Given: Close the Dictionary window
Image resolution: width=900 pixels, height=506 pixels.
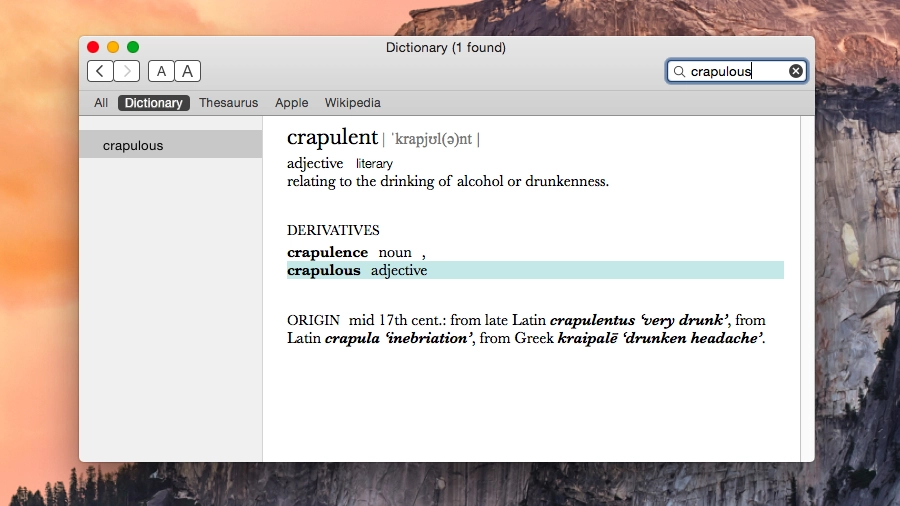Looking at the screenshot, I should [93, 47].
